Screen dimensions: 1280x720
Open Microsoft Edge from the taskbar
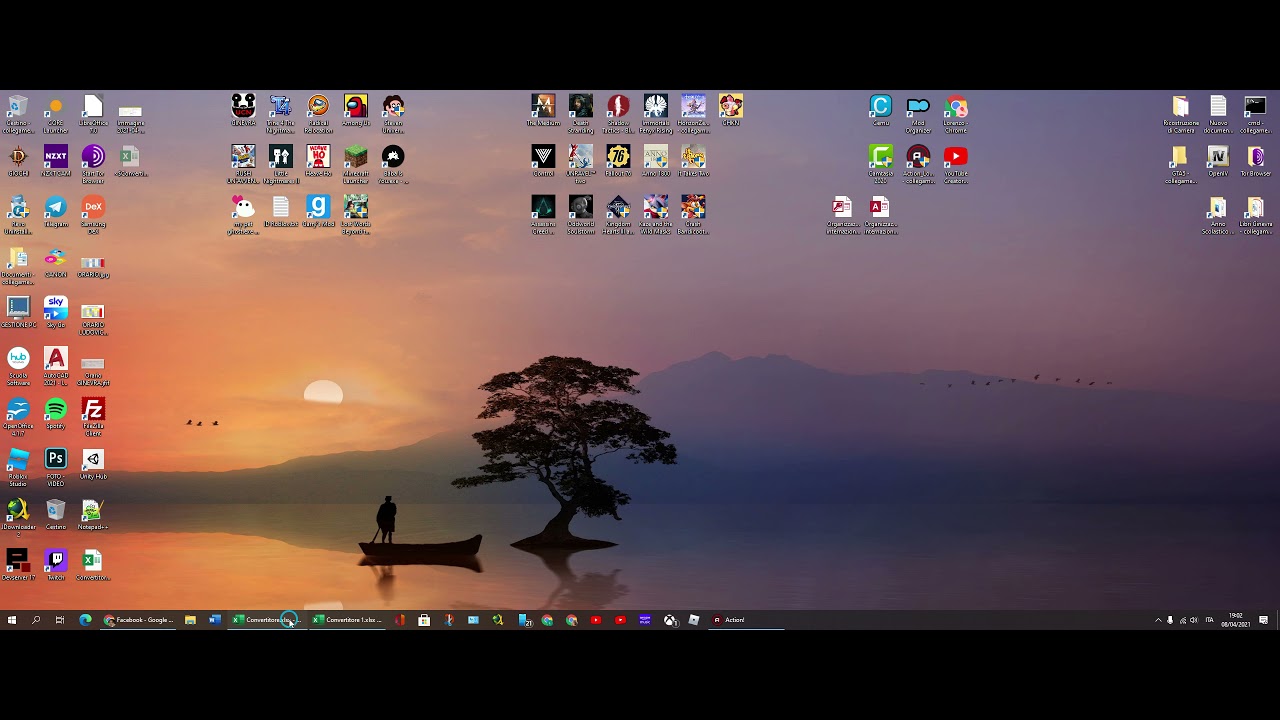[85, 620]
